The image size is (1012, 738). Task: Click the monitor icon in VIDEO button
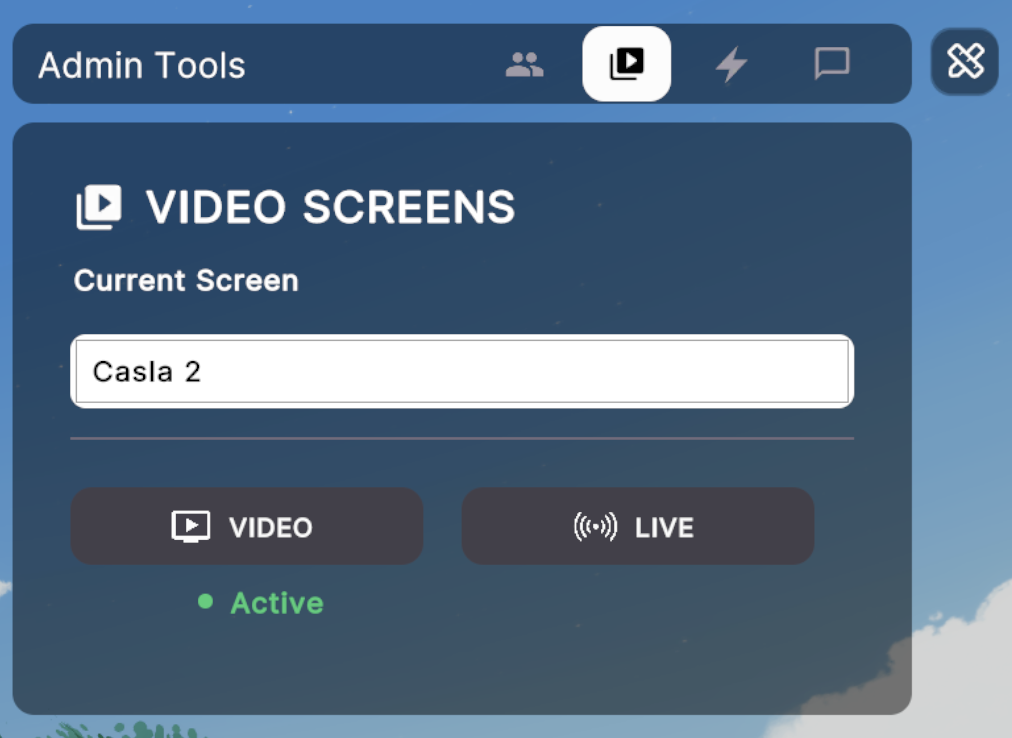pos(191,527)
